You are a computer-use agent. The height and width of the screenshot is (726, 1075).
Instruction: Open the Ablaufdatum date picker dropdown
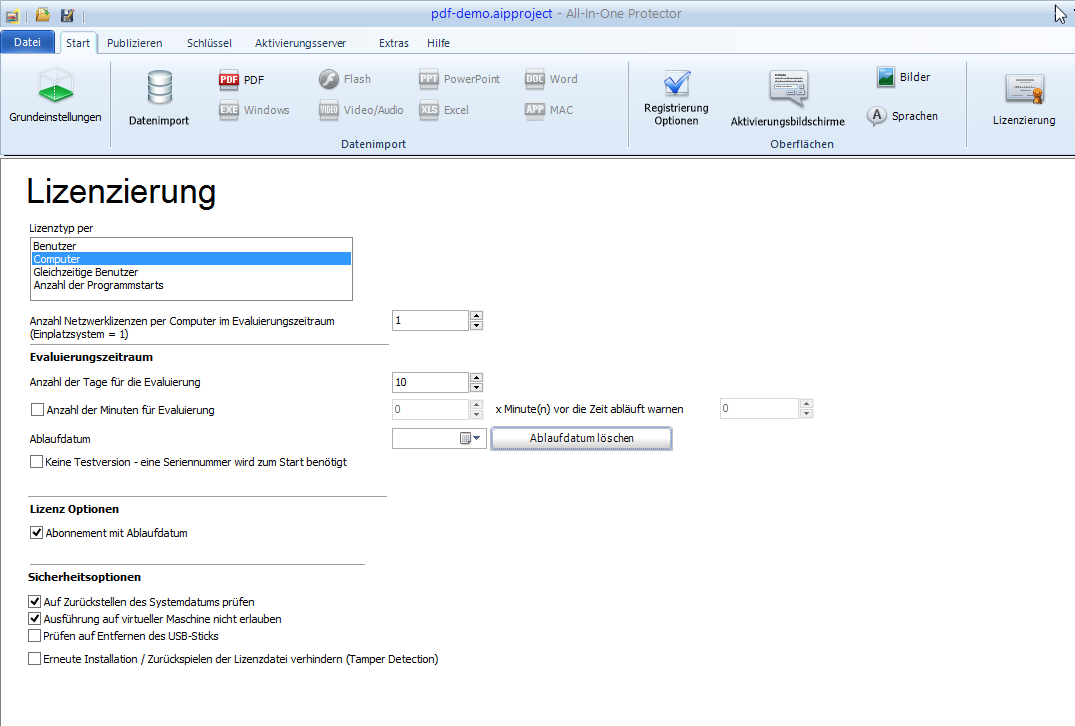point(477,438)
